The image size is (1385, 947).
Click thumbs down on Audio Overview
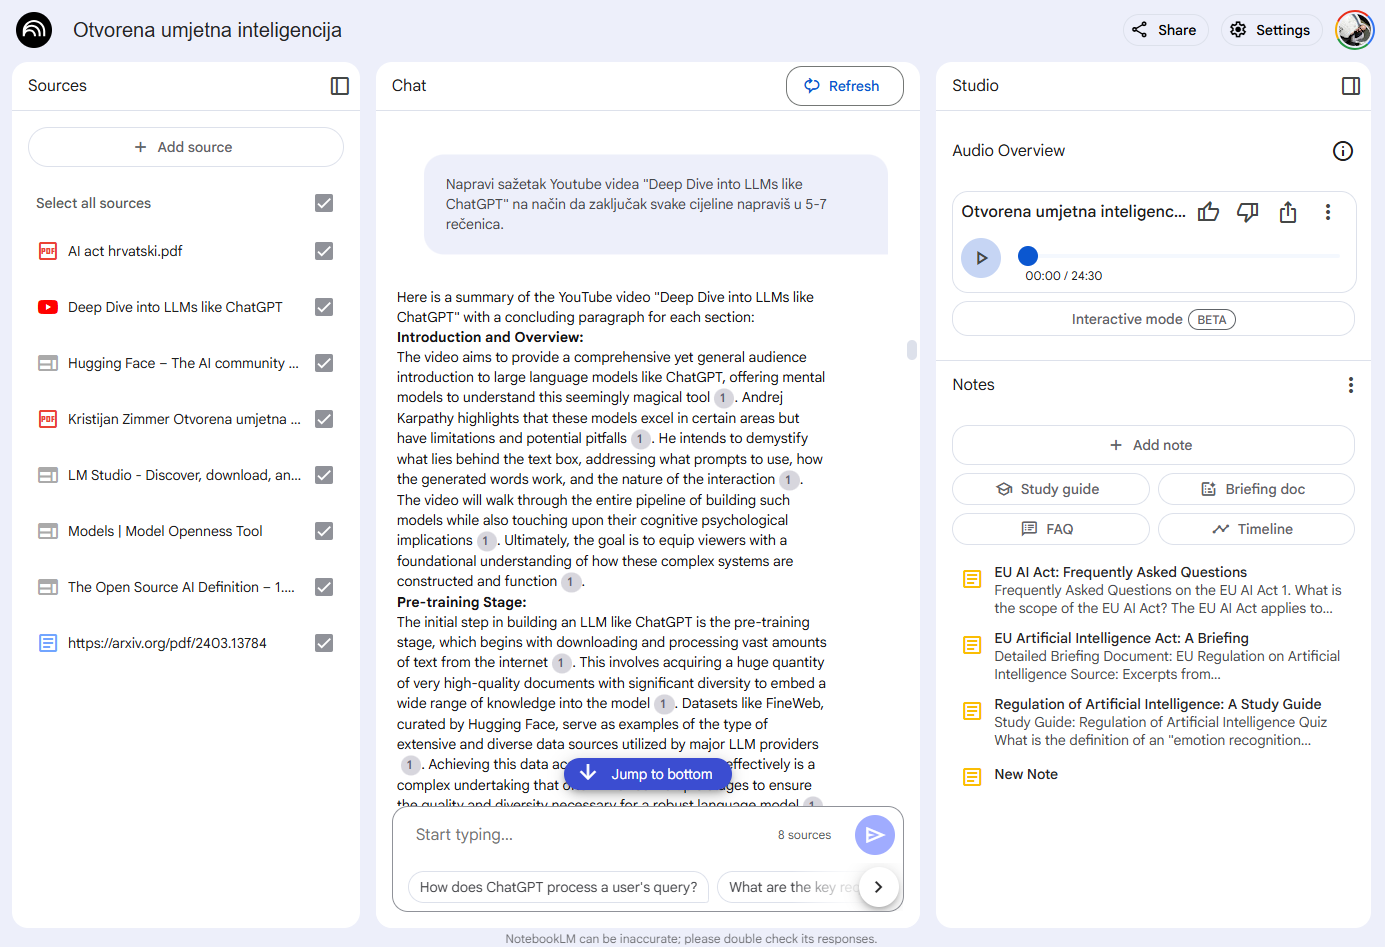click(x=1247, y=212)
